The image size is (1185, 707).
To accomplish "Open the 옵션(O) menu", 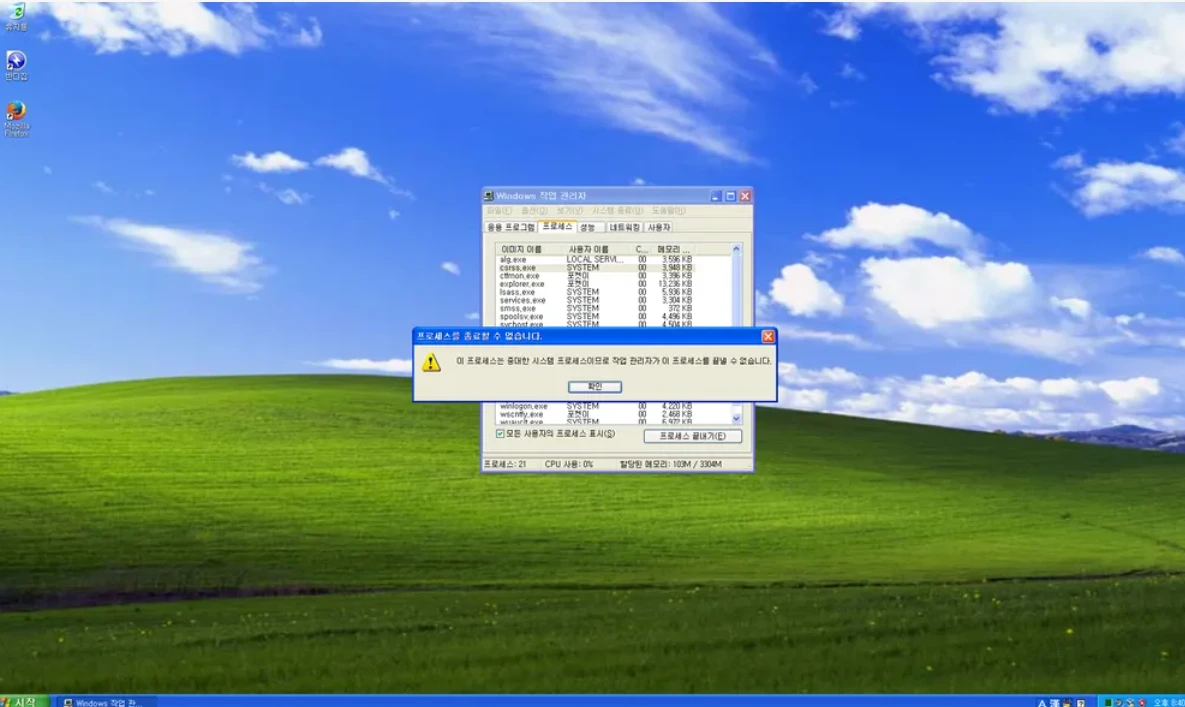I will [534, 211].
